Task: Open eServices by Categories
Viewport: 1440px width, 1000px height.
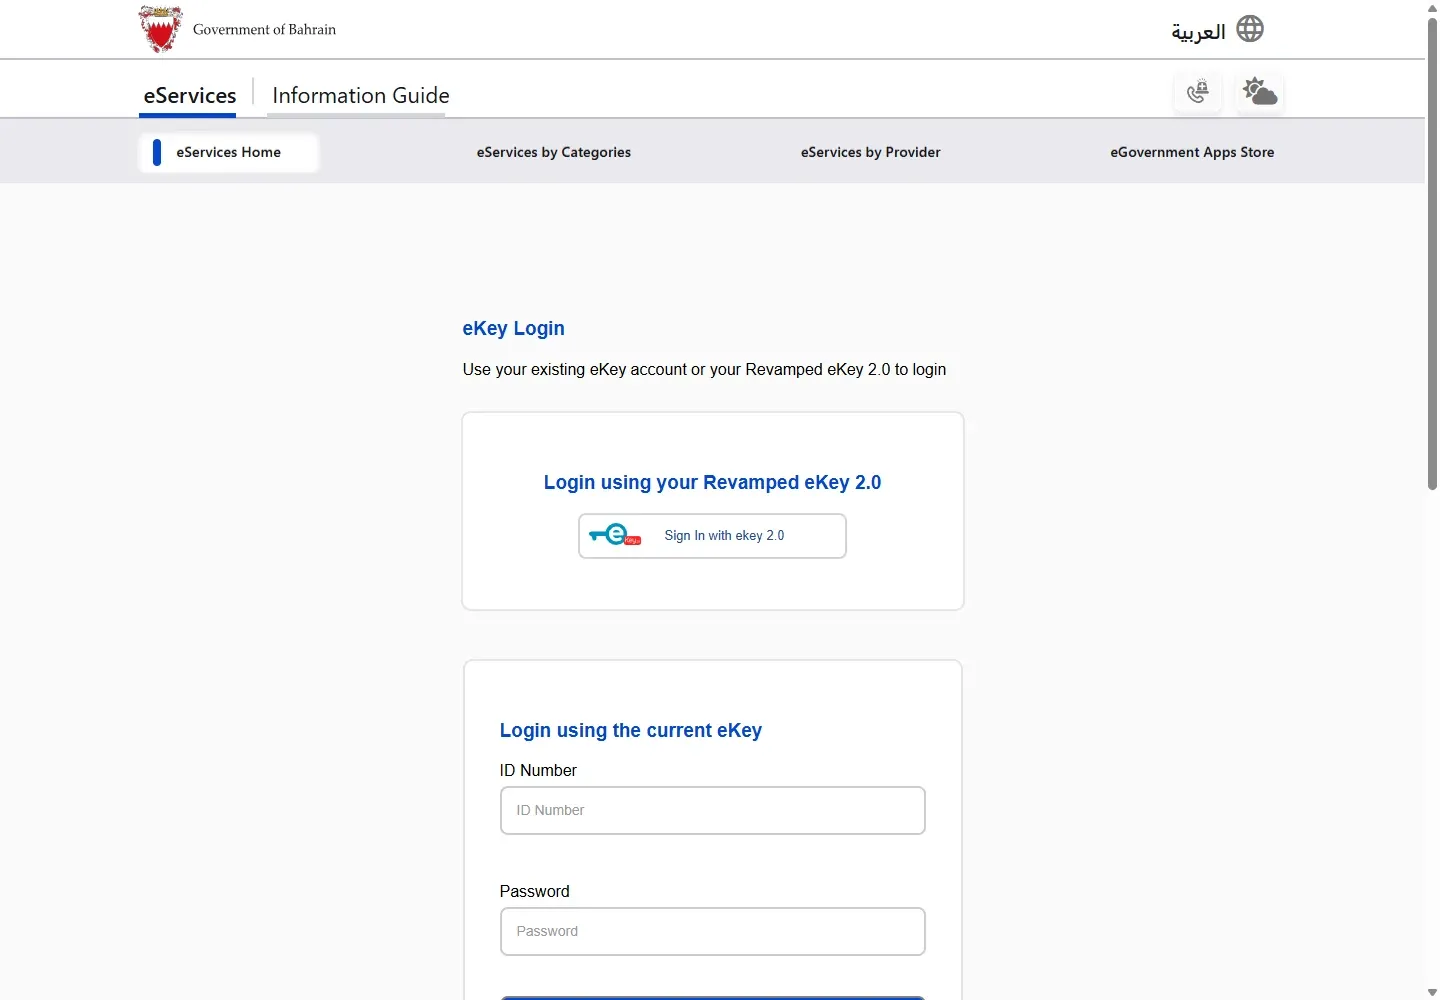Action: (554, 152)
